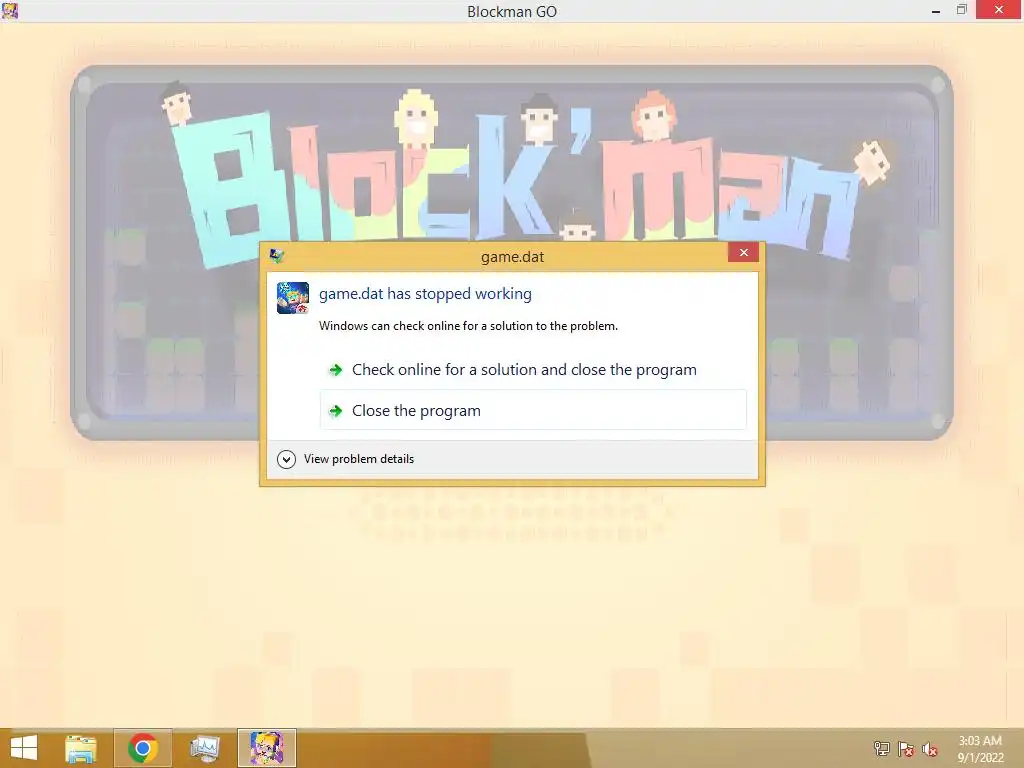Restore down the Blockman GO window
The width and height of the screenshot is (1024, 768).
961,10
